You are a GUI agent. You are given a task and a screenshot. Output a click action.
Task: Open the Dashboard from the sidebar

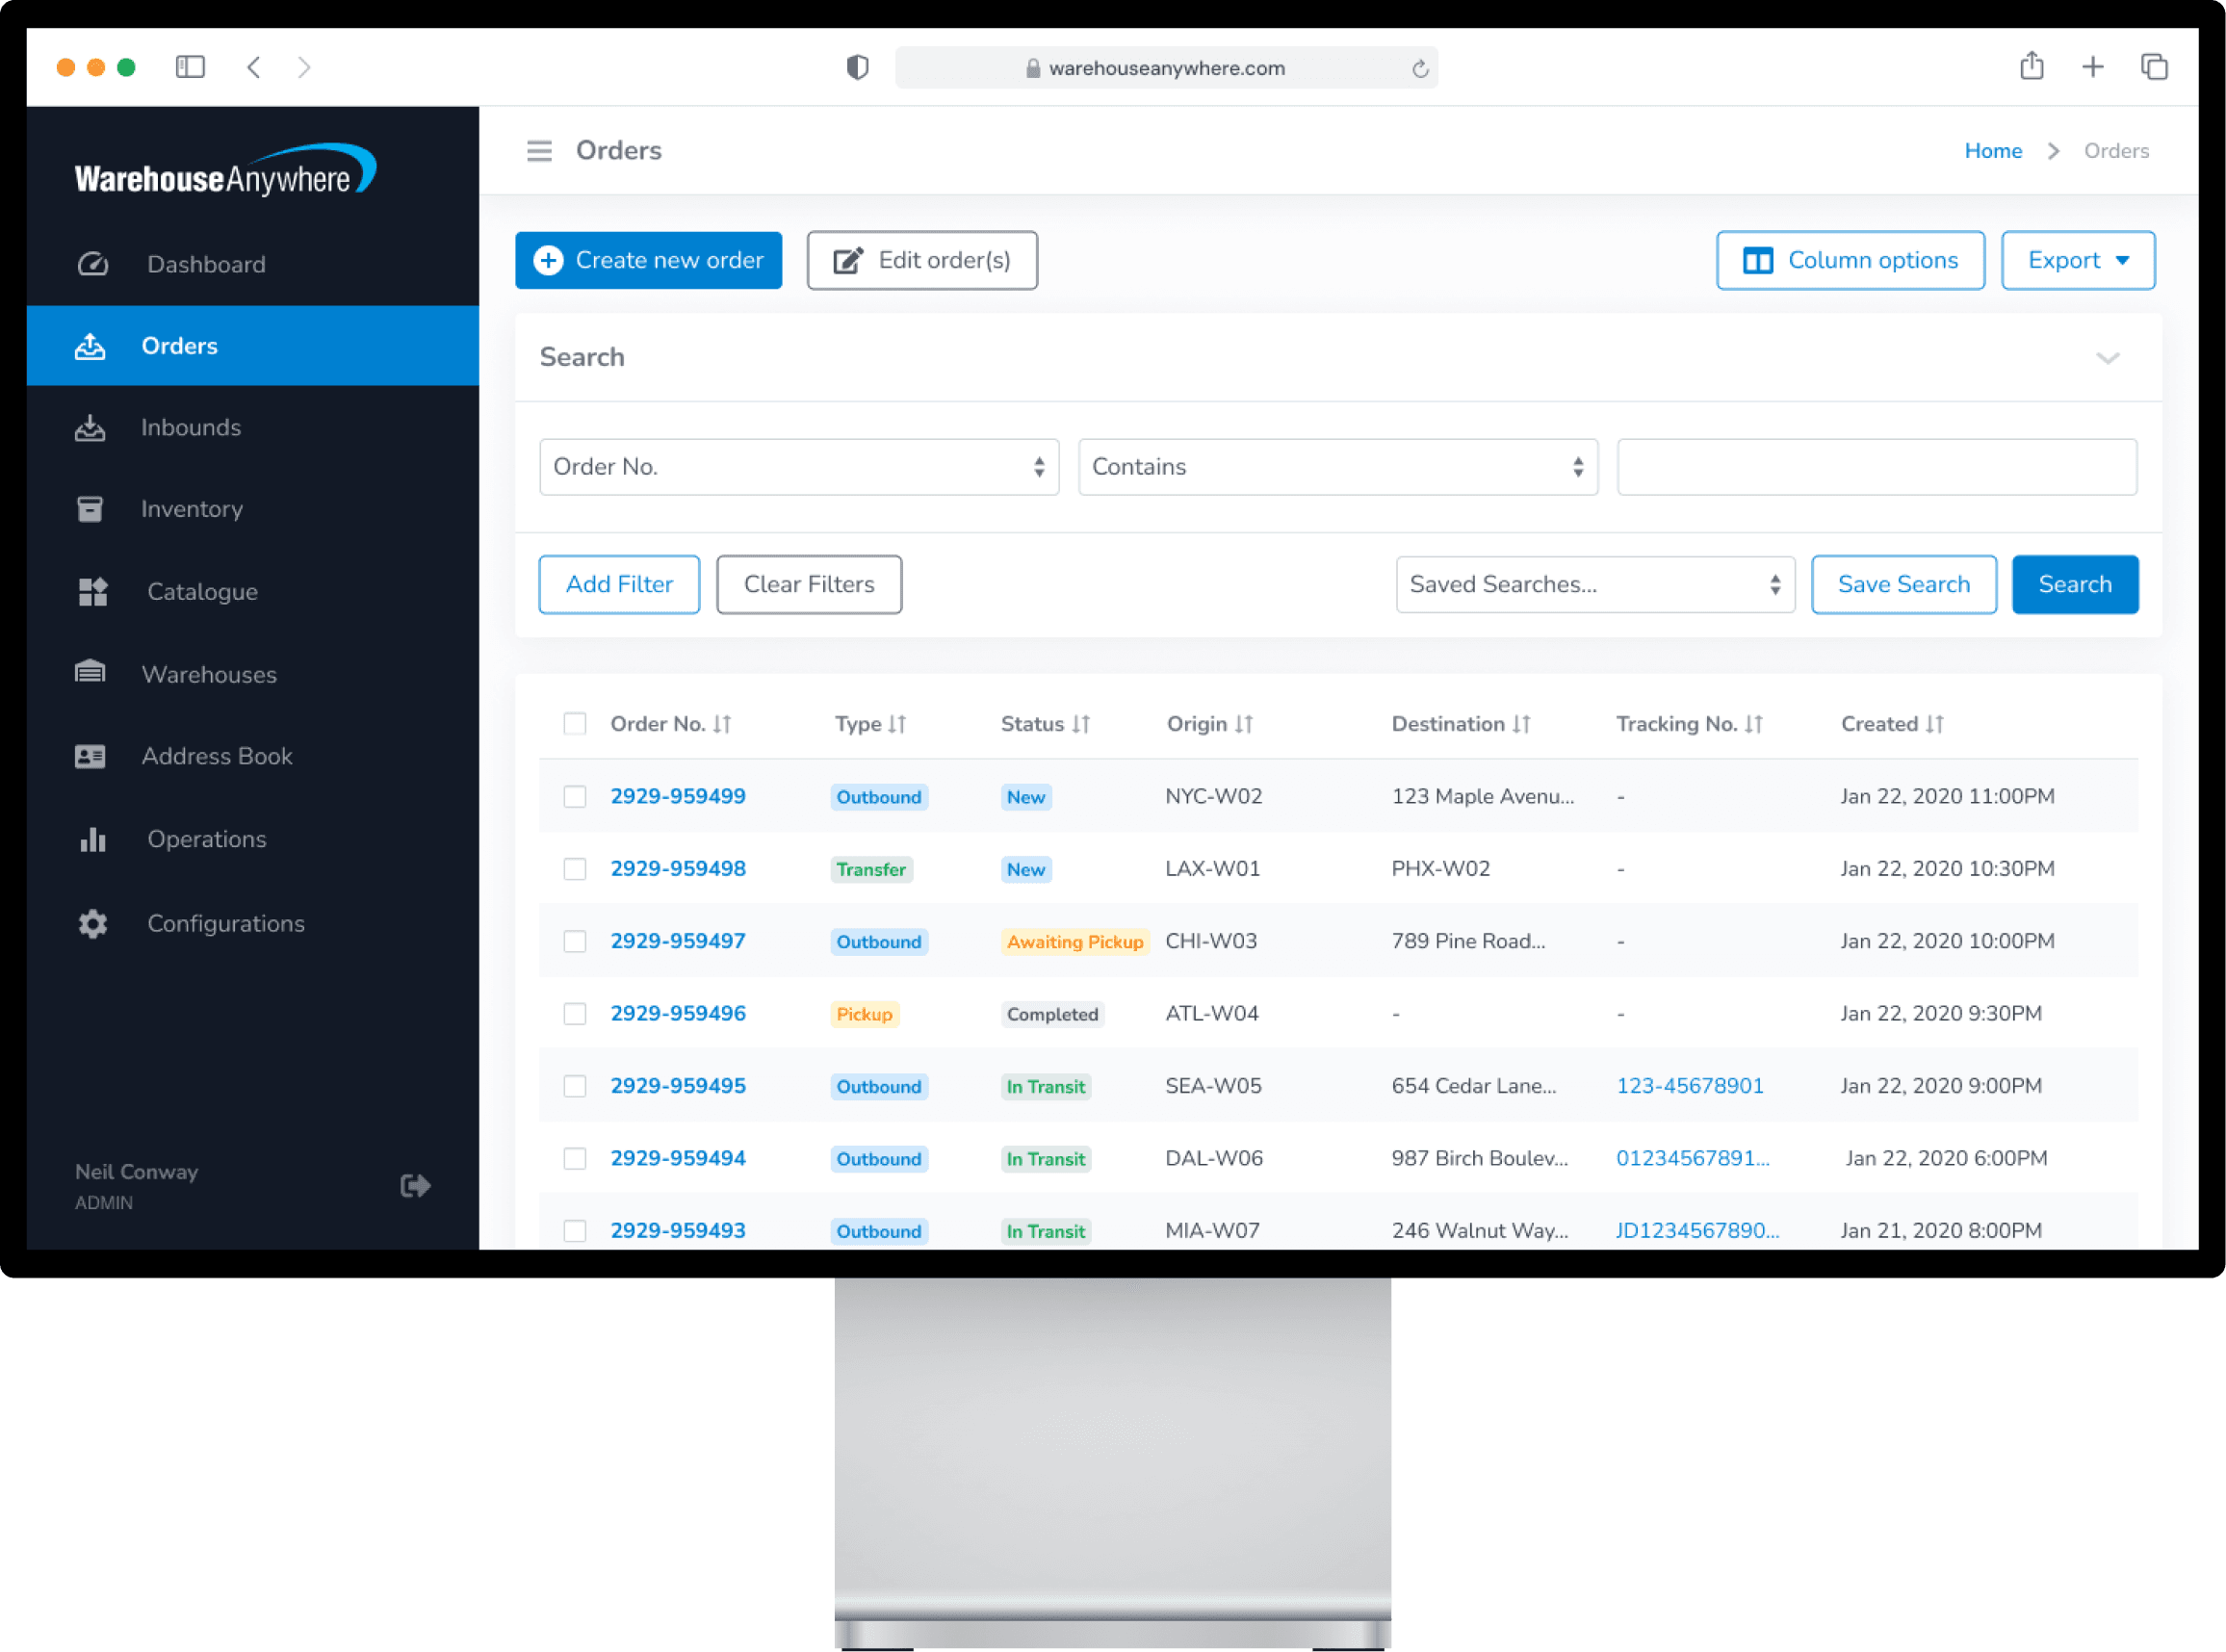point(206,264)
